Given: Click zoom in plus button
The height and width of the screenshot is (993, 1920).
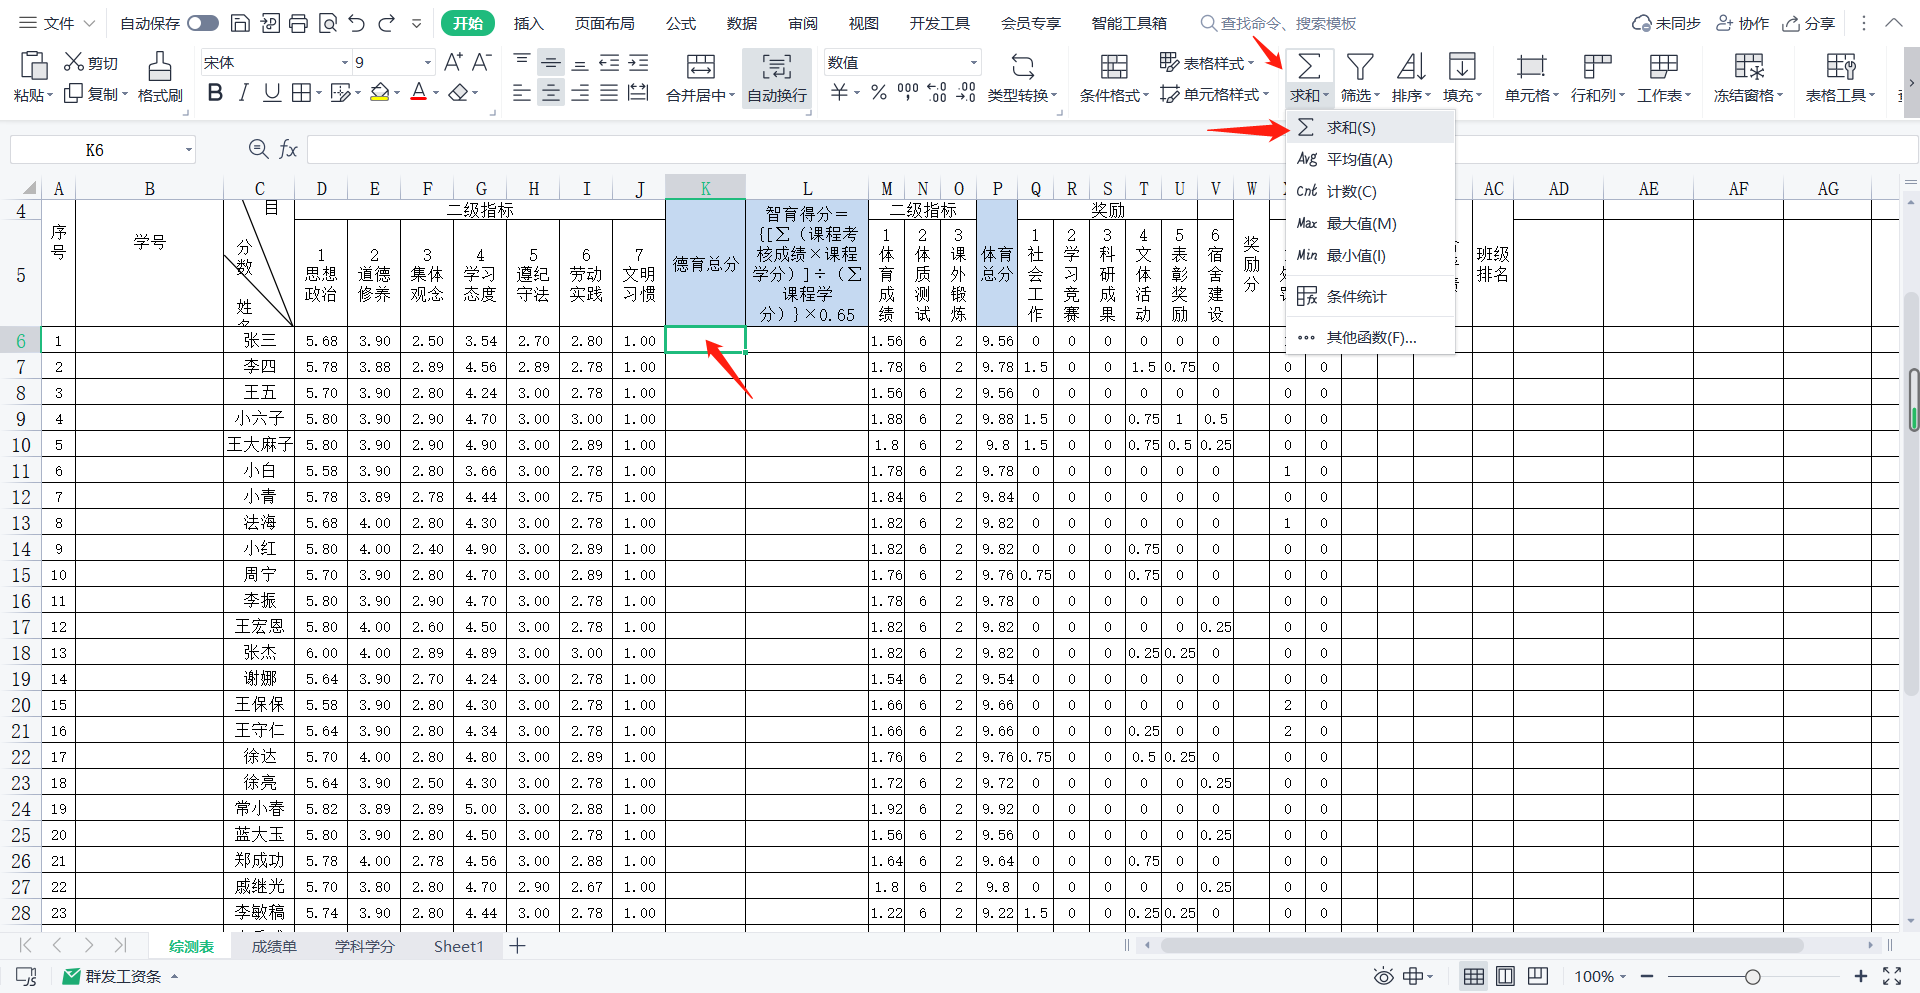Looking at the screenshot, I should pos(1860,976).
